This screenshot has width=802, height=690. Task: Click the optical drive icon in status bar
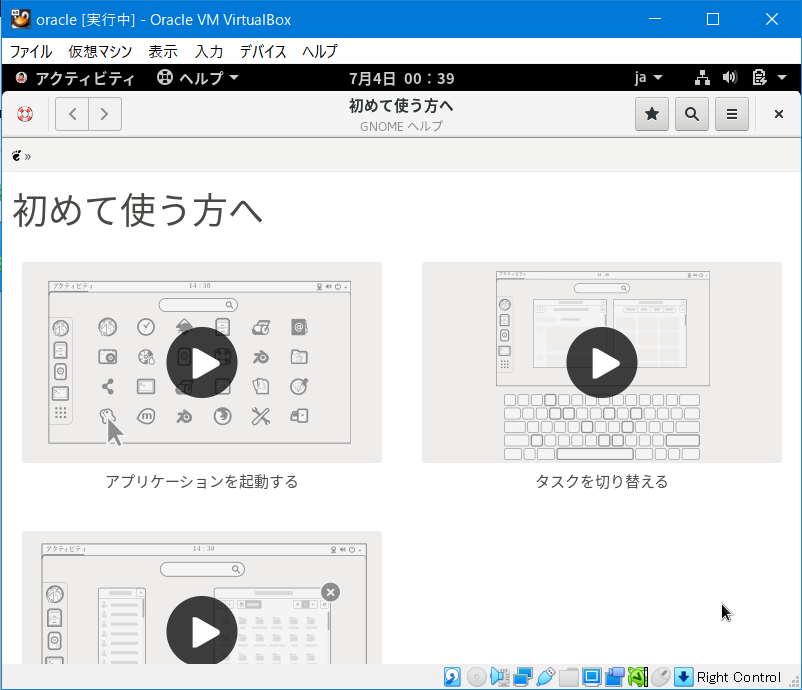click(x=476, y=677)
